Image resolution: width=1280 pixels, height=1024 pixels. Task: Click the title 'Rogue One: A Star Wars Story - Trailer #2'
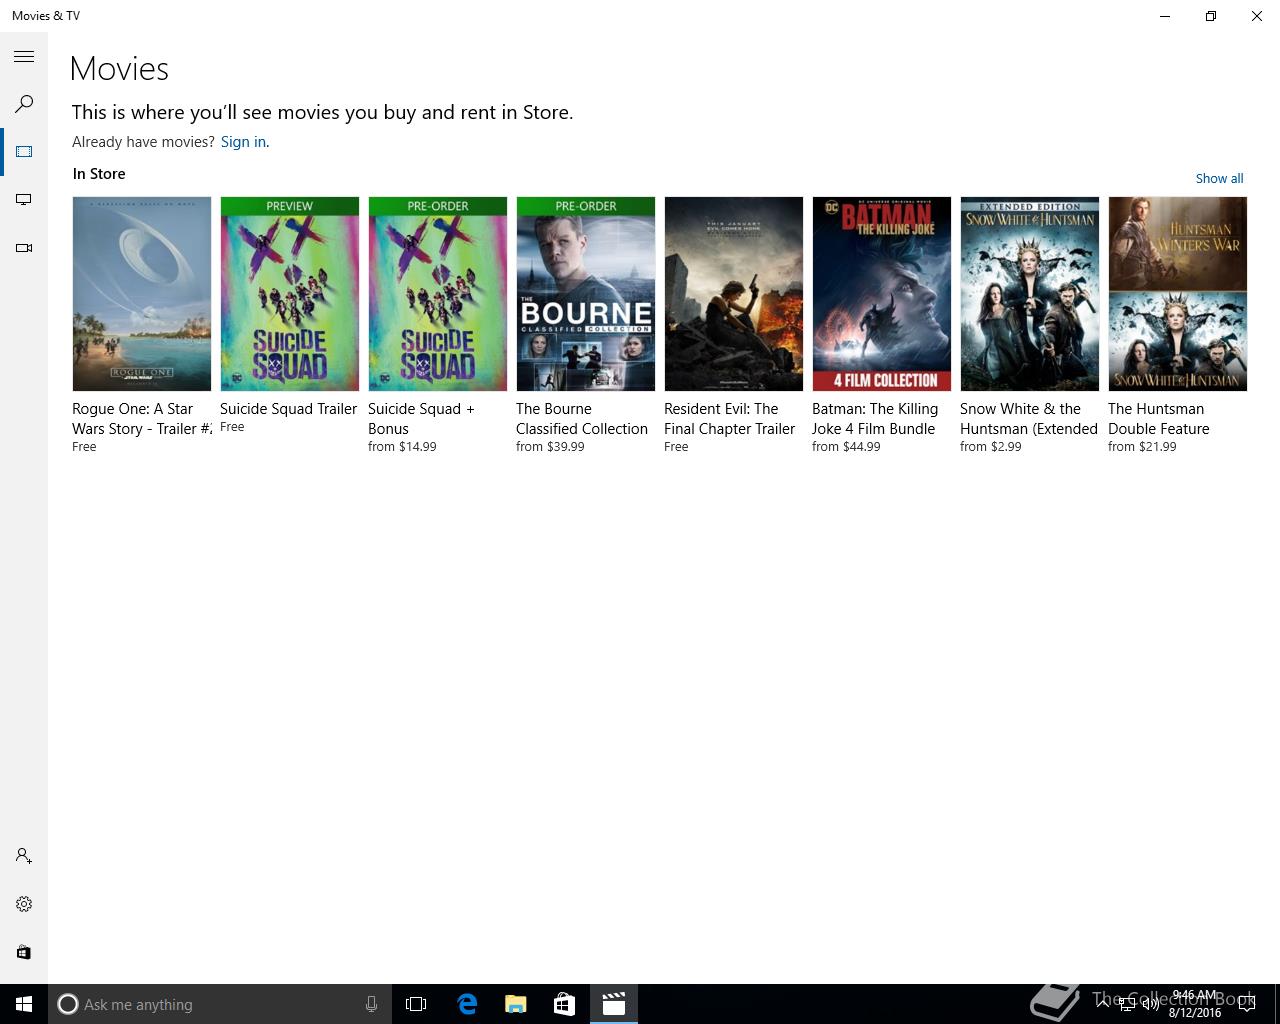(142, 419)
